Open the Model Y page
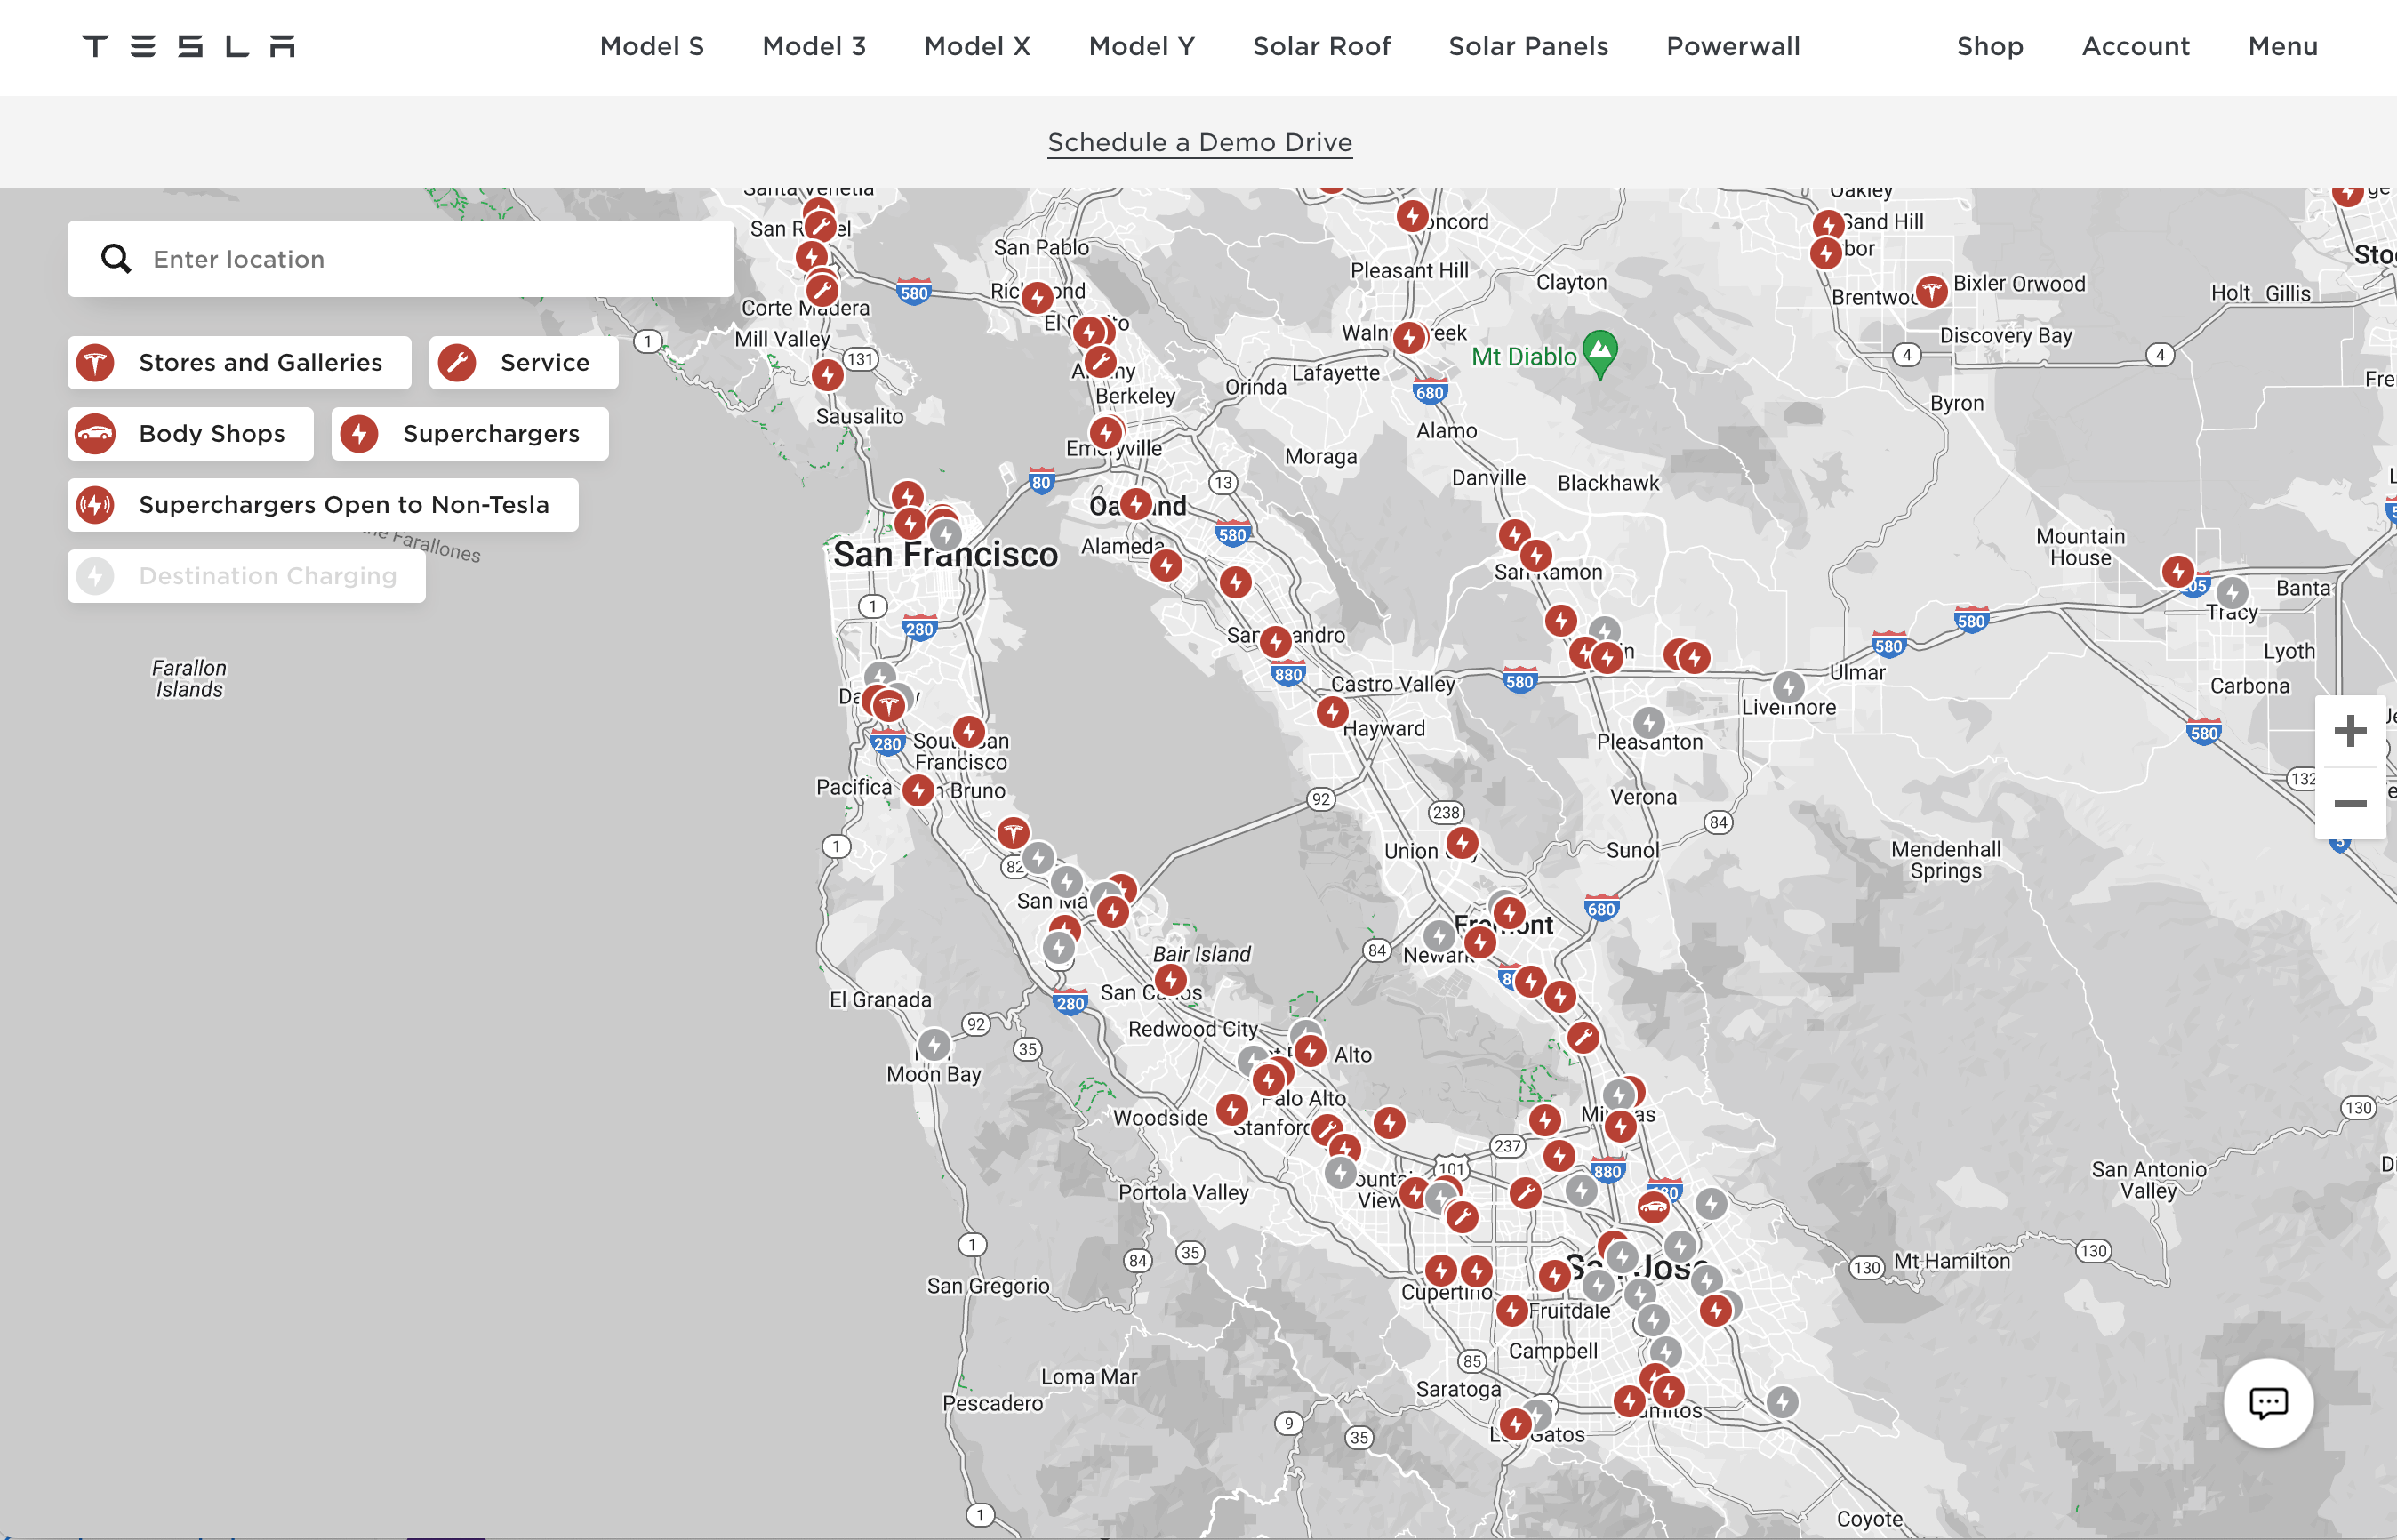 click(1142, 46)
